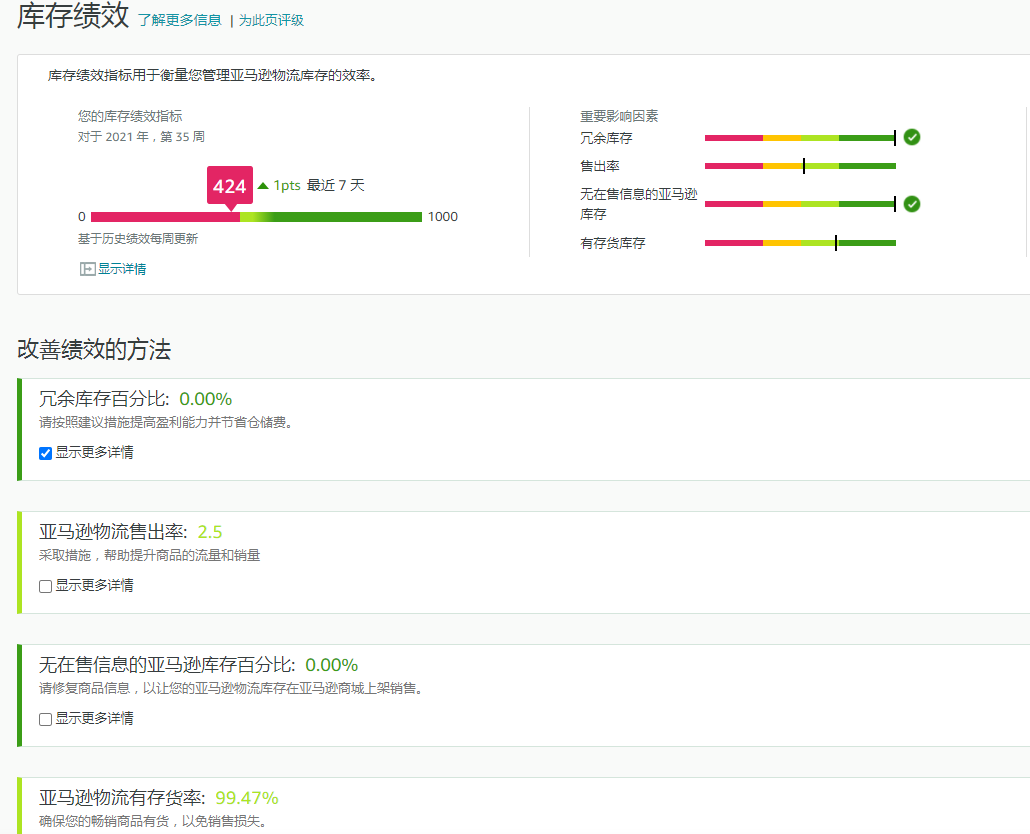The width and height of the screenshot is (1030, 834).
Task: Click the 为此页评级 link
Action: pyautogui.click(x=271, y=20)
